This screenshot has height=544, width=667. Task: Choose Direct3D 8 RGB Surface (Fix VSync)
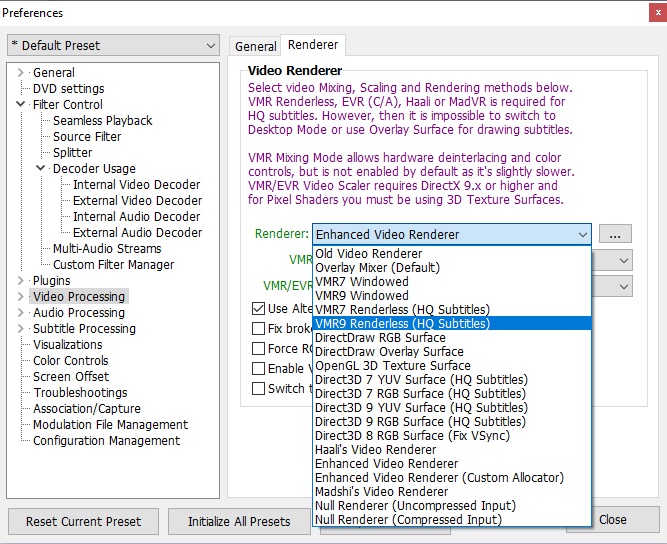pos(452,436)
